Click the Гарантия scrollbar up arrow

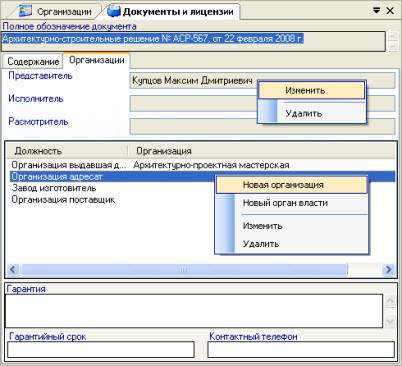[390, 301]
